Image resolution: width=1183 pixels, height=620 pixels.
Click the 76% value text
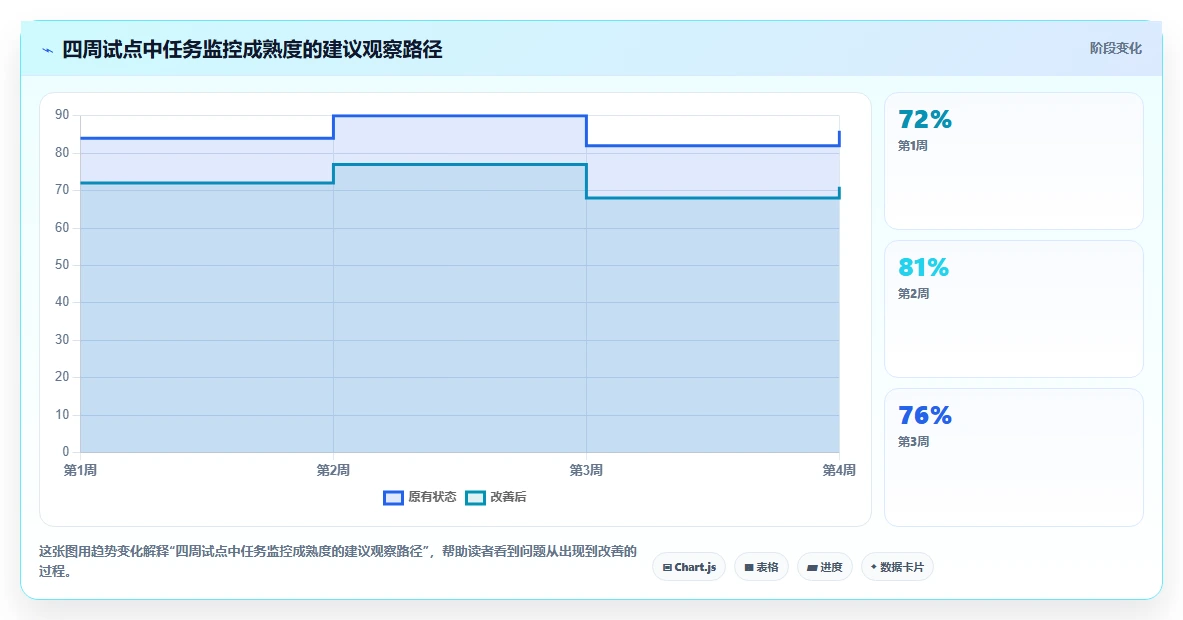(x=925, y=415)
